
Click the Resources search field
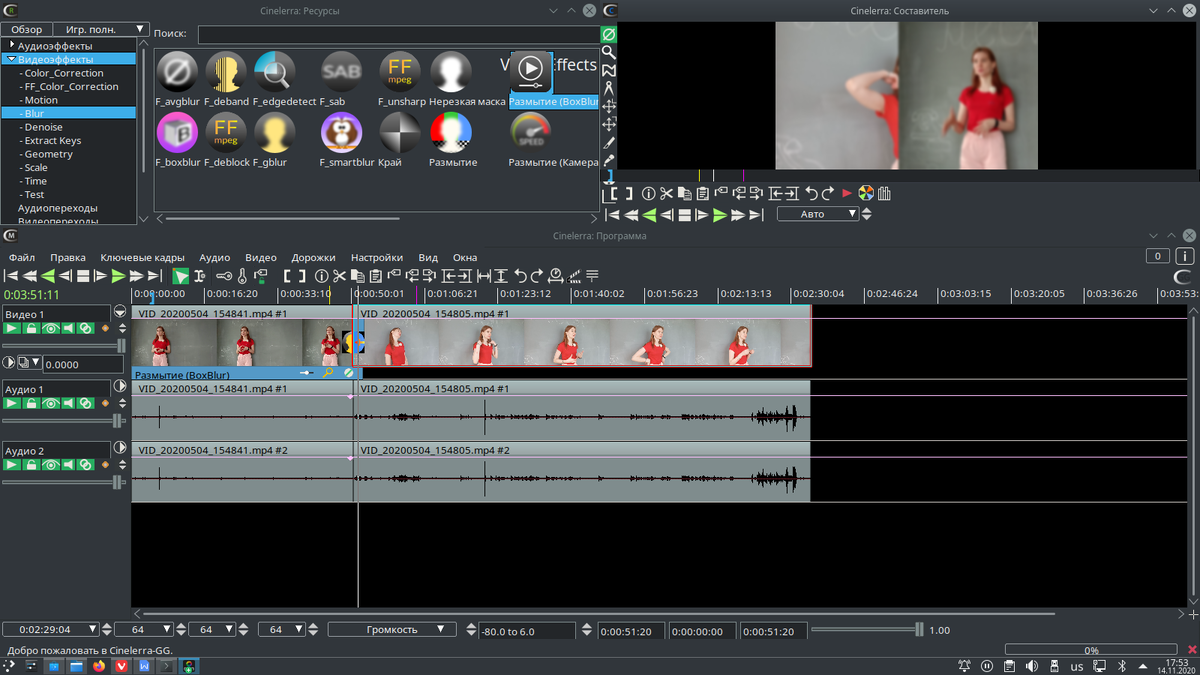[397, 34]
